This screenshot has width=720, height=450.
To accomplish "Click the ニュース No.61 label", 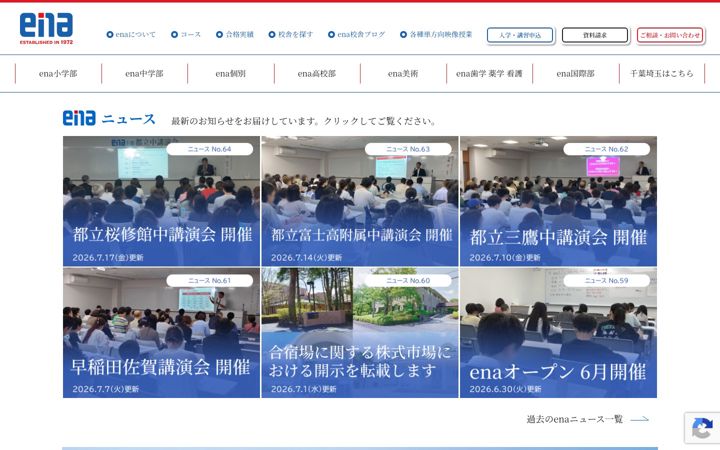I will coord(209,281).
